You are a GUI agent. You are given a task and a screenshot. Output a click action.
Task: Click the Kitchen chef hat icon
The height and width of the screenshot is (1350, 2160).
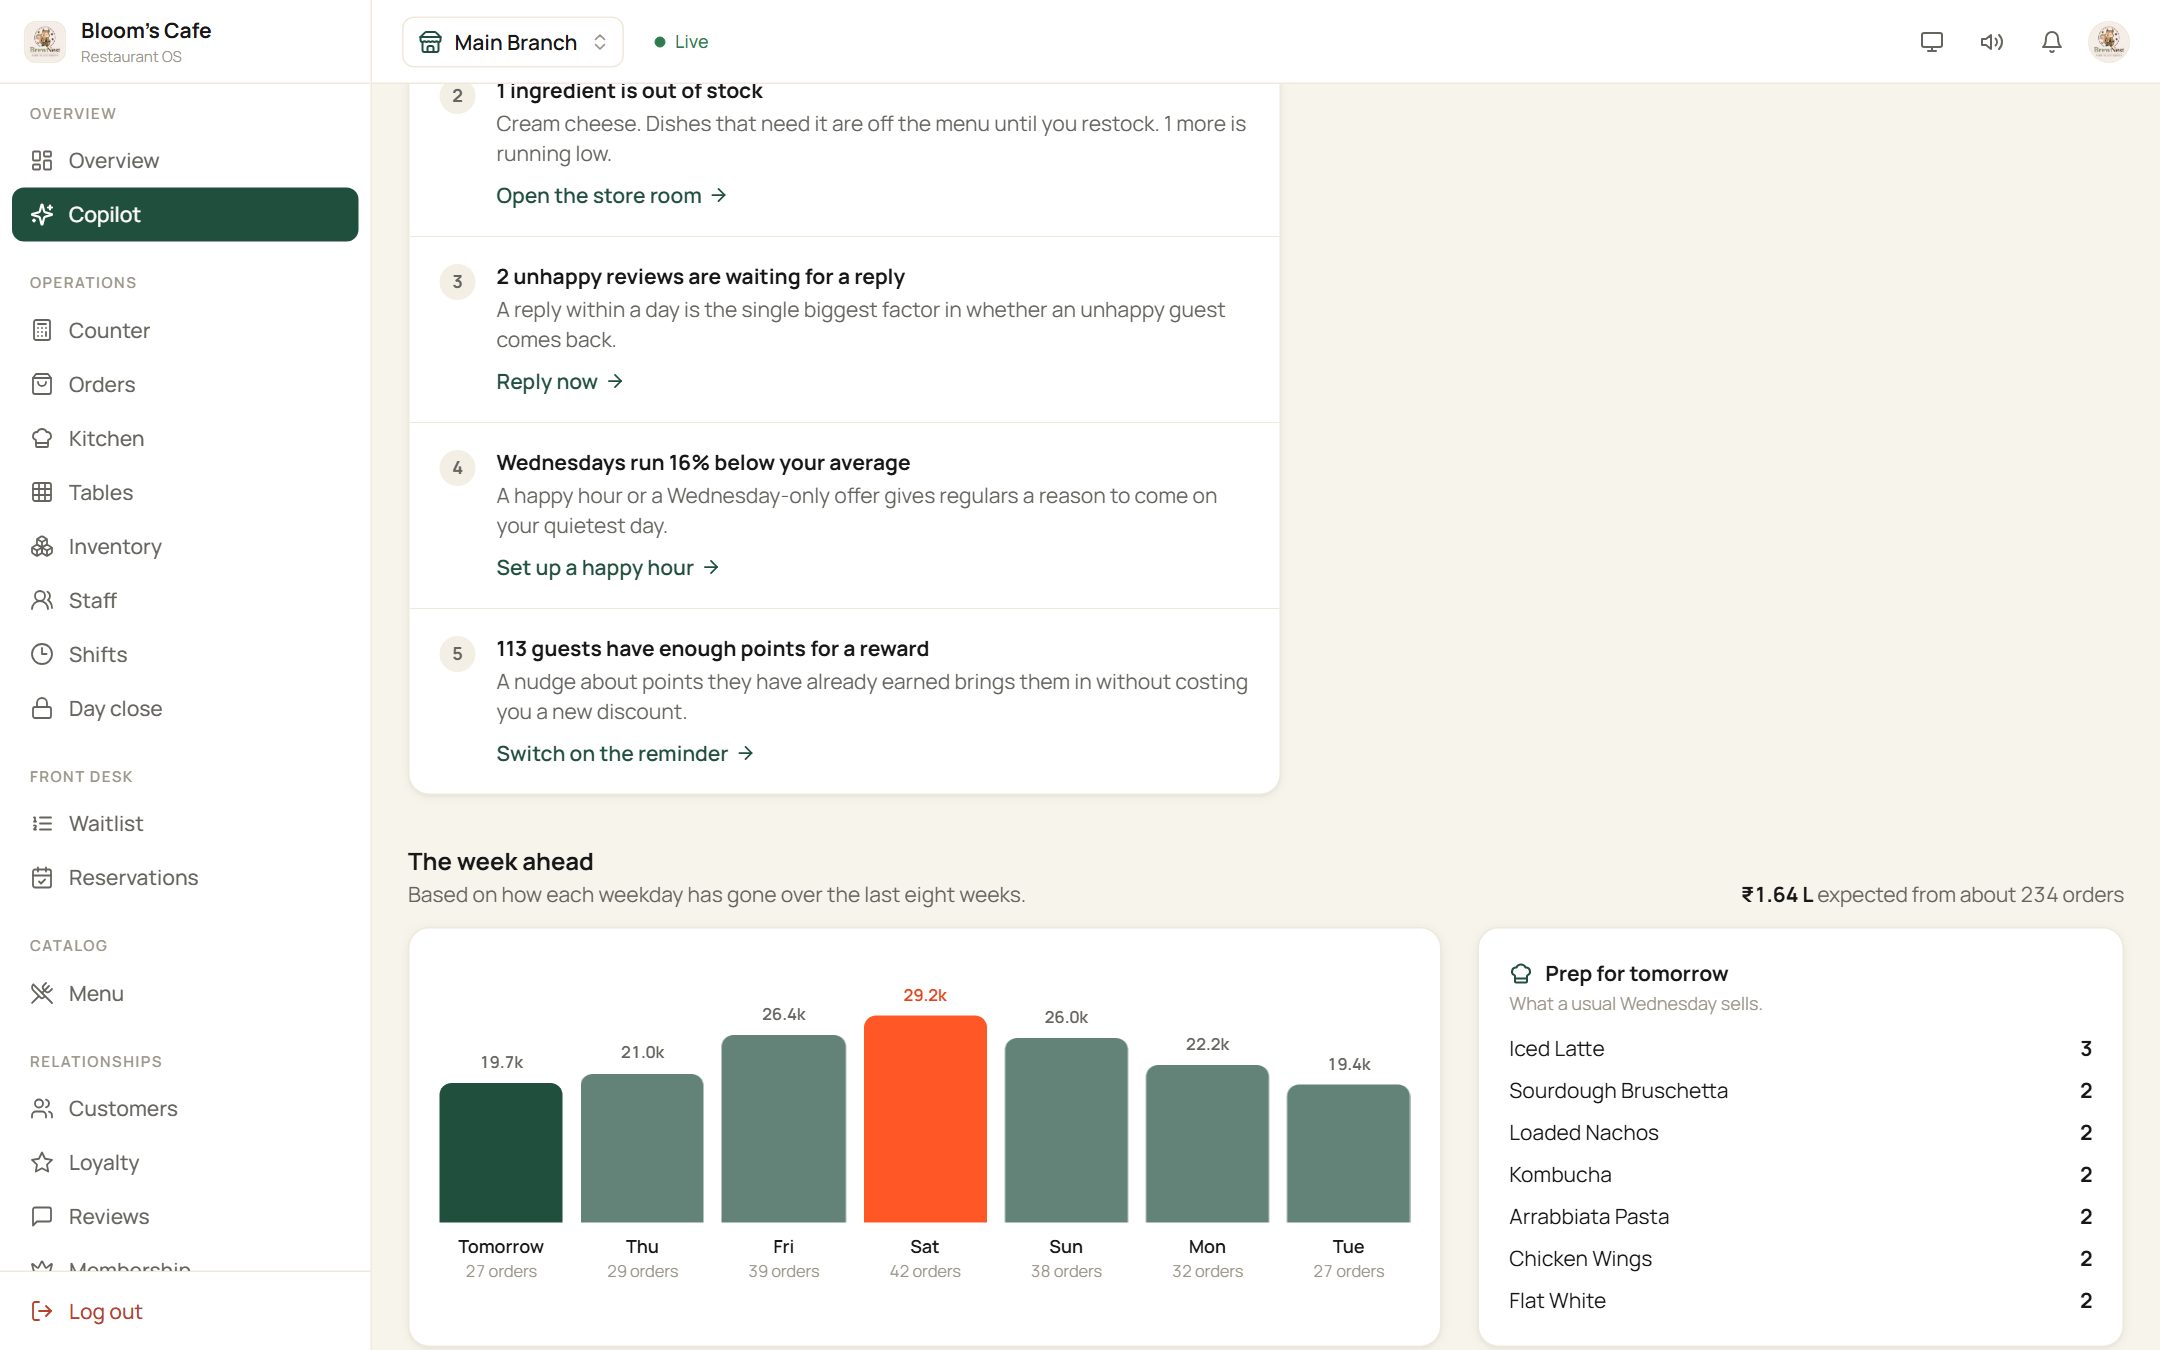(42, 439)
